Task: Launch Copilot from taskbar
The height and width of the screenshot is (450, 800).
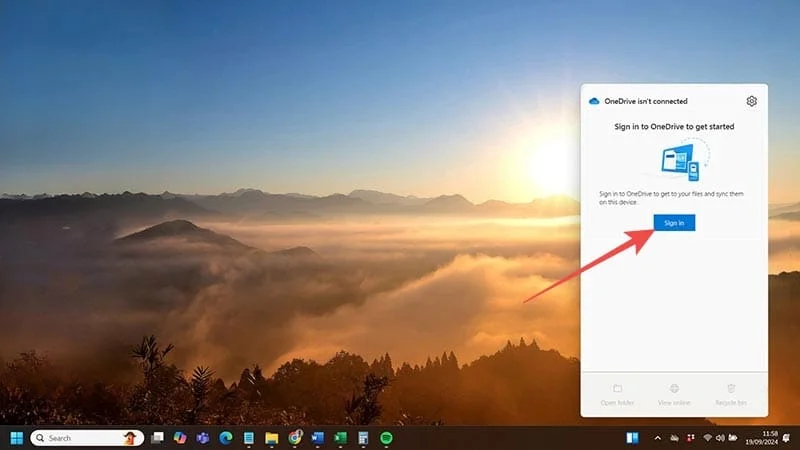Action: pos(180,438)
